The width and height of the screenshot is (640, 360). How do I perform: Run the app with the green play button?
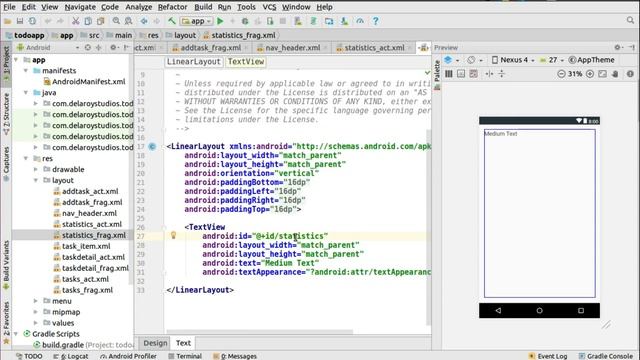[x=220, y=21]
